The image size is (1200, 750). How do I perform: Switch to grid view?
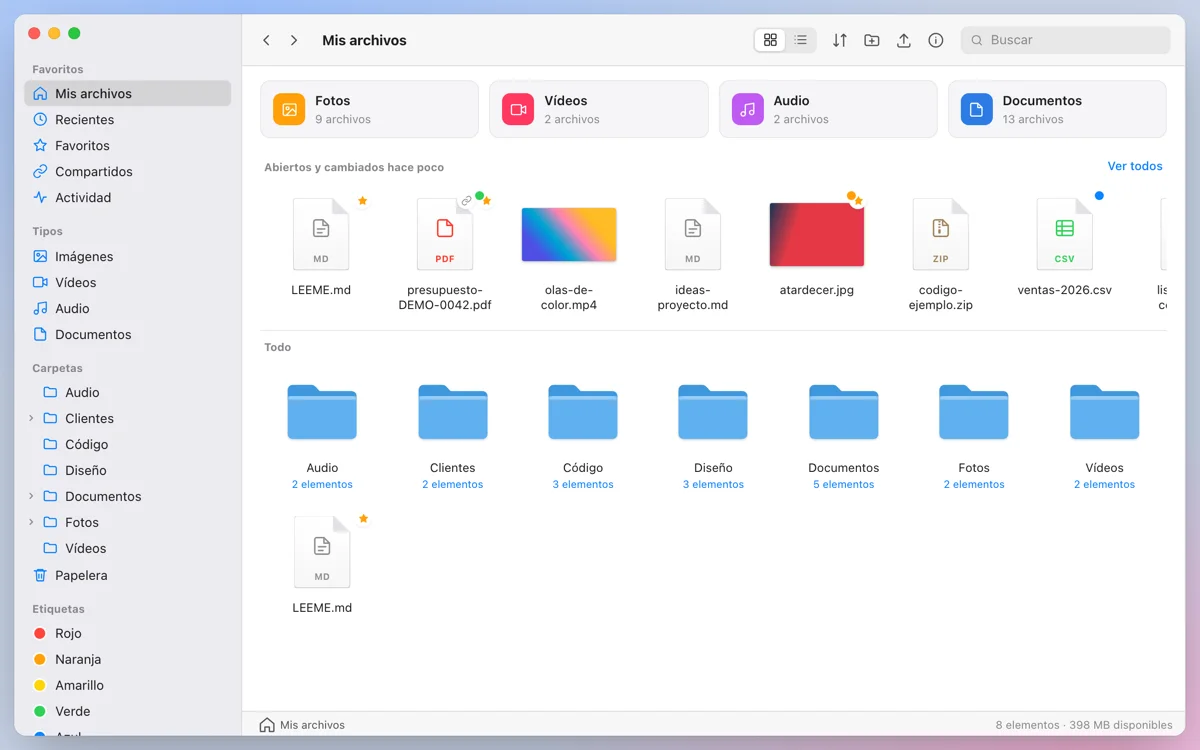(770, 40)
